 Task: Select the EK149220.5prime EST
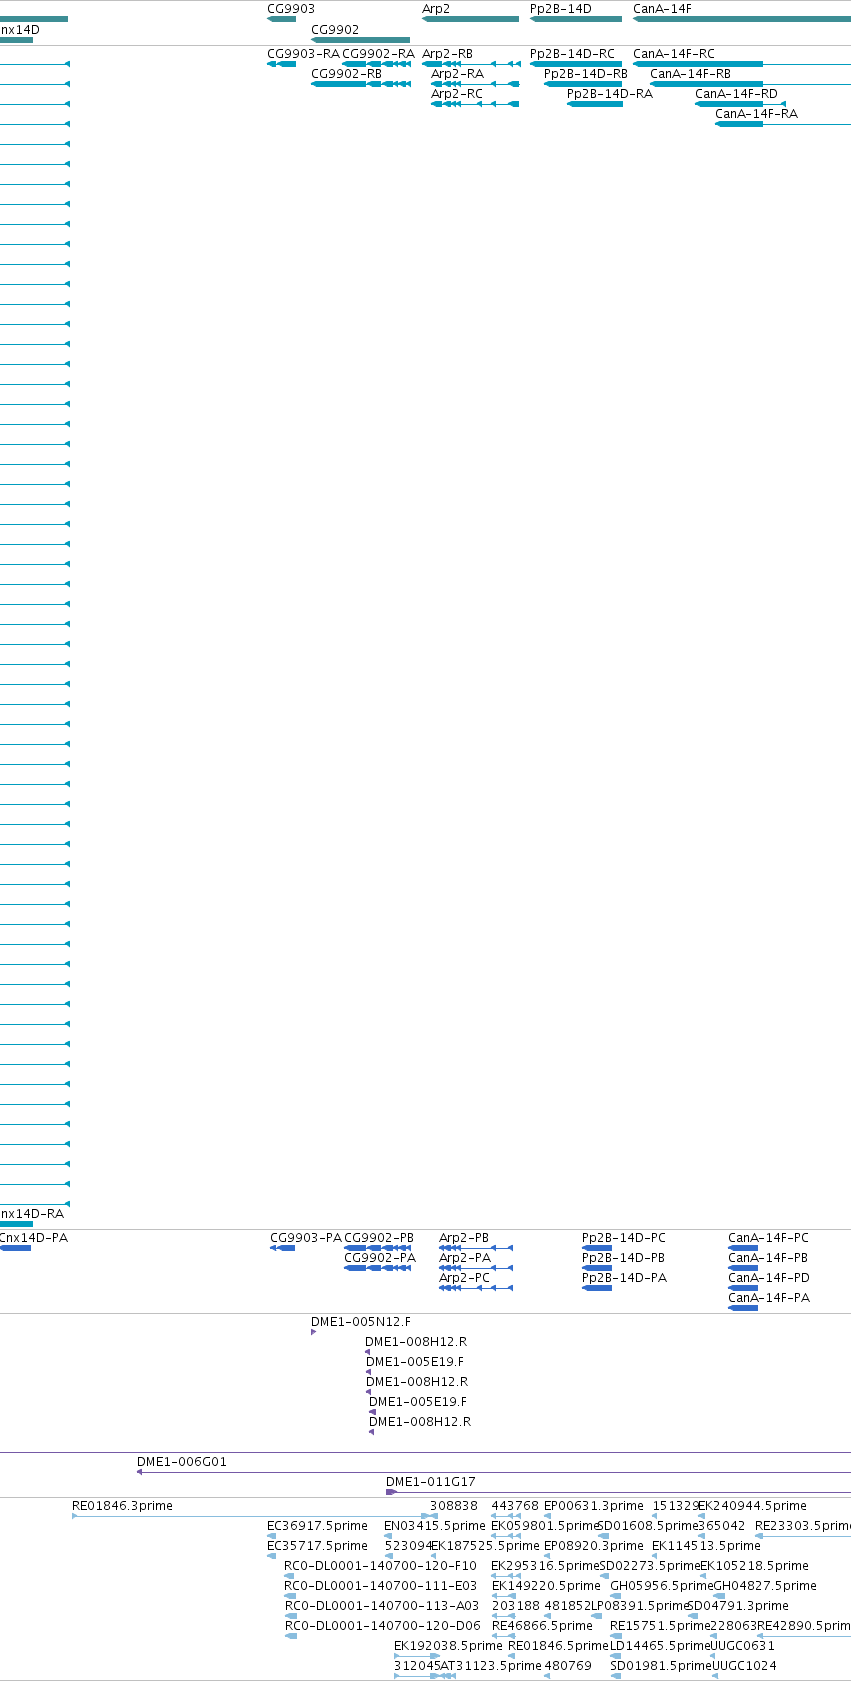(504, 1596)
